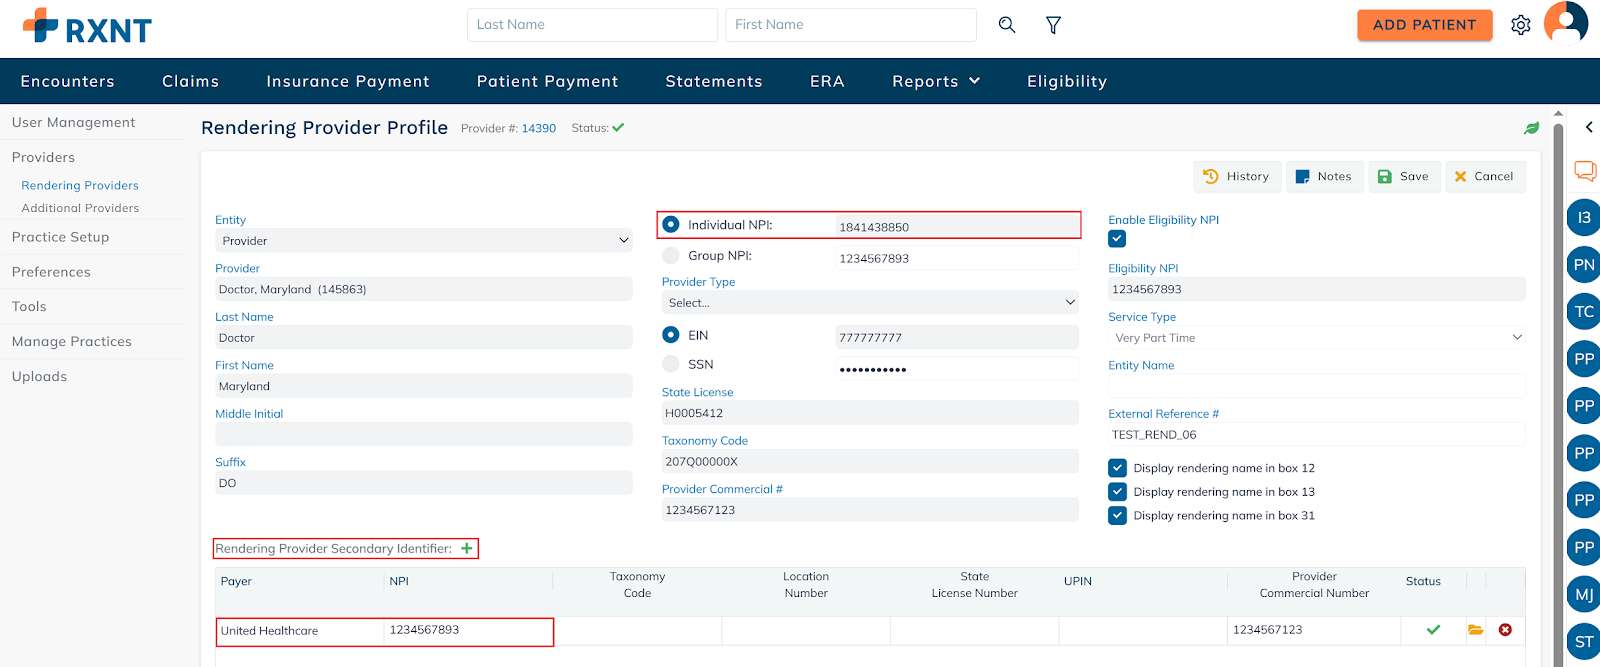This screenshot has width=1600, height=667.
Task: Open folder icon in United Healthcare row
Action: 1475,630
